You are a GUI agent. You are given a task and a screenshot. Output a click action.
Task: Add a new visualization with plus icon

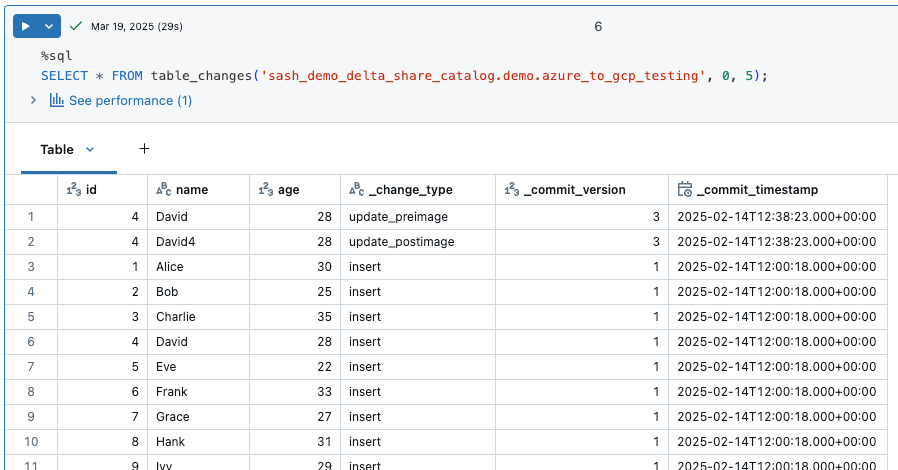click(x=144, y=149)
